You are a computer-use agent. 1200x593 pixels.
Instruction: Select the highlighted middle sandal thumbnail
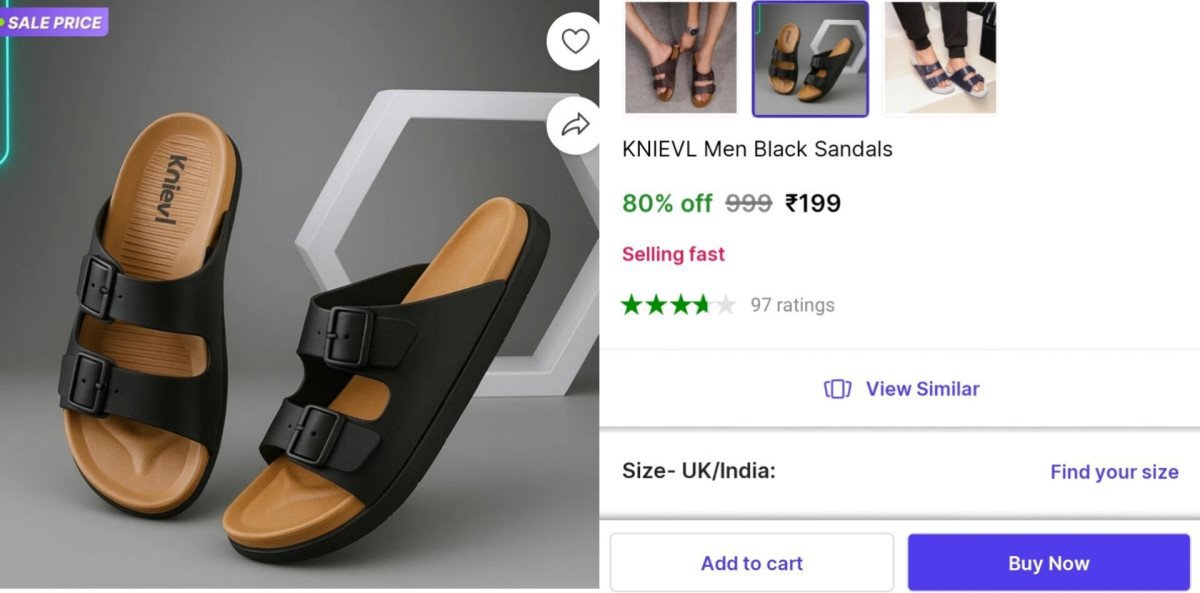tap(810, 58)
